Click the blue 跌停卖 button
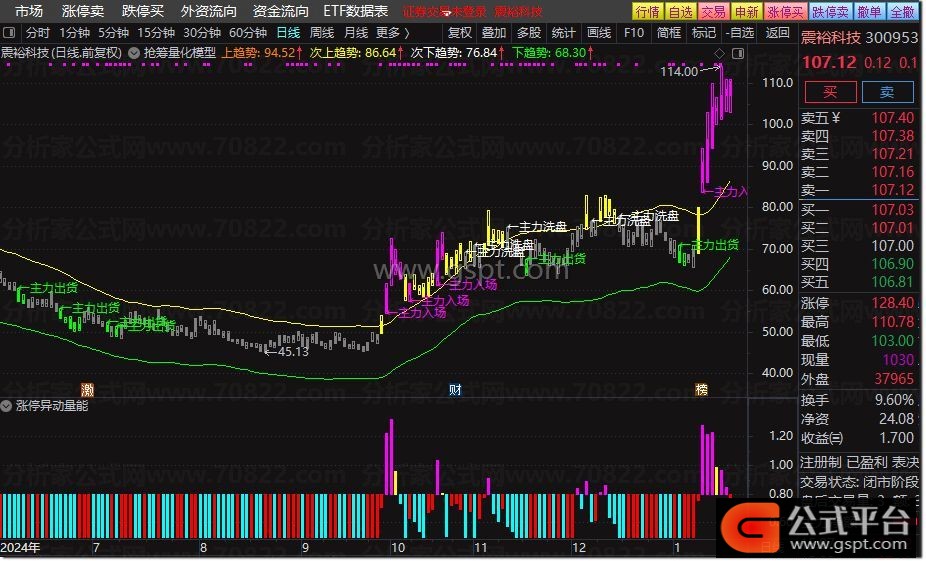 click(x=830, y=12)
